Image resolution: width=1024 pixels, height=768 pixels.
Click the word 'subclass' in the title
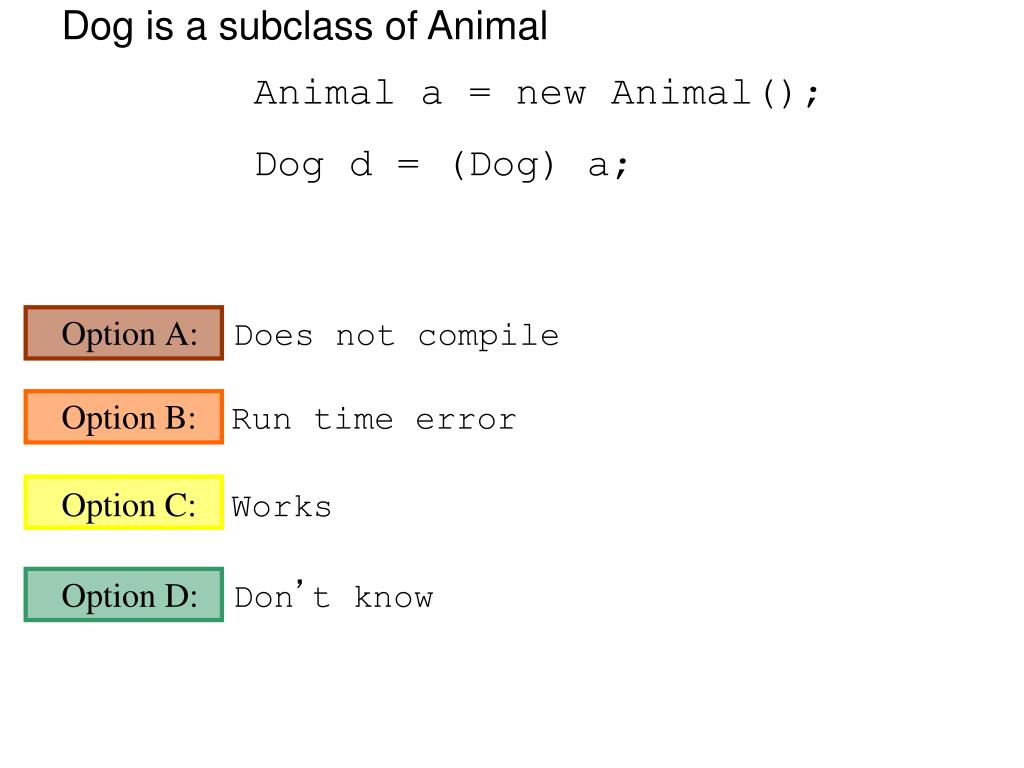pos(296,27)
